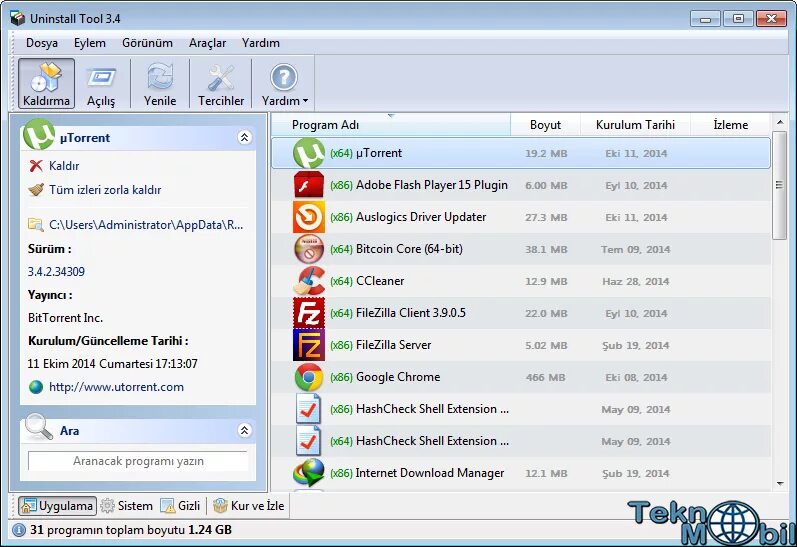Collapse the Ara search panel
The image size is (797, 547).
tap(244, 431)
